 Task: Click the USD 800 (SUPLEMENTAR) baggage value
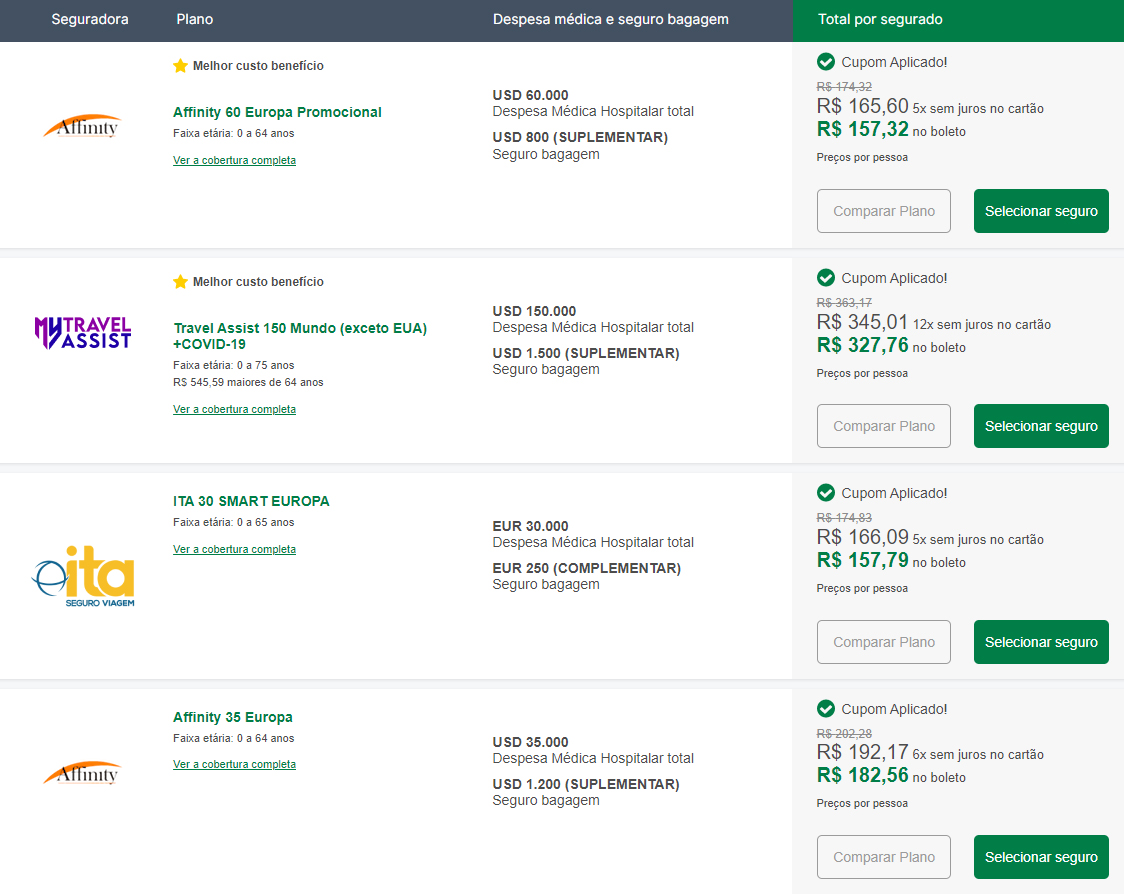click(x=580, y=137)
